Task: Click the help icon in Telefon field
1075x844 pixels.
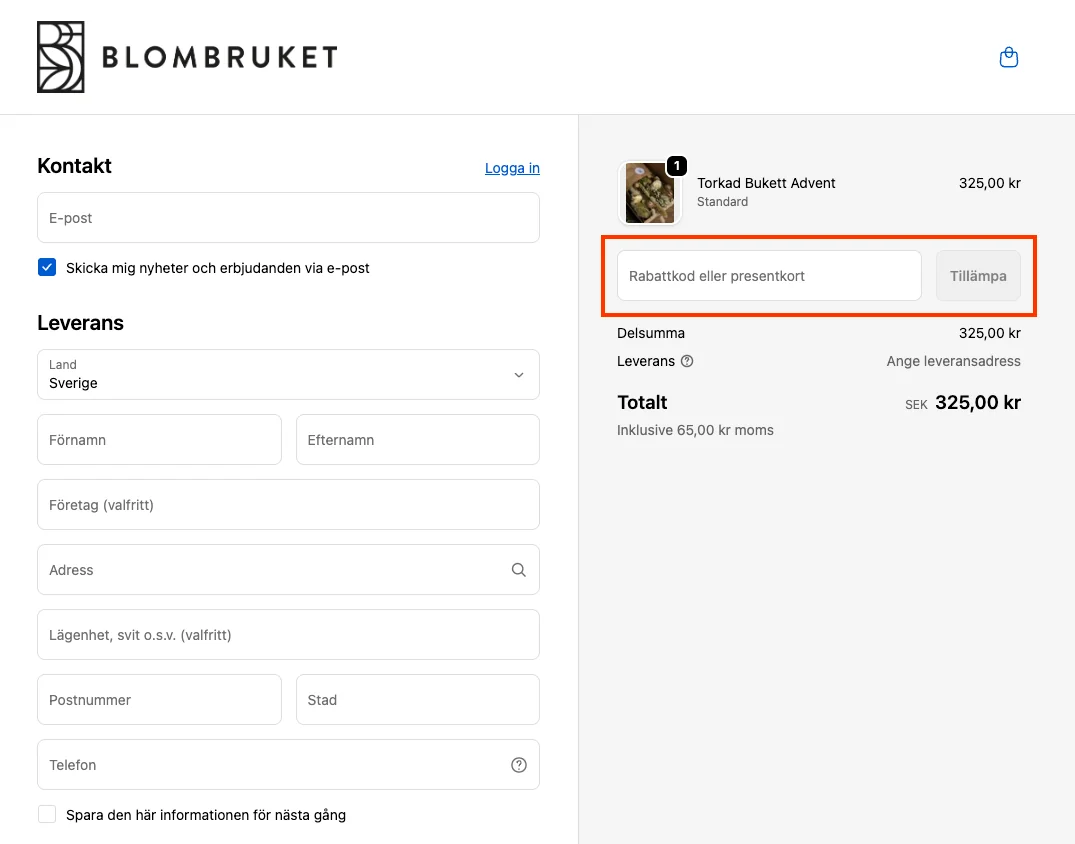Action: pyautogui.click(x=518, y=765)
